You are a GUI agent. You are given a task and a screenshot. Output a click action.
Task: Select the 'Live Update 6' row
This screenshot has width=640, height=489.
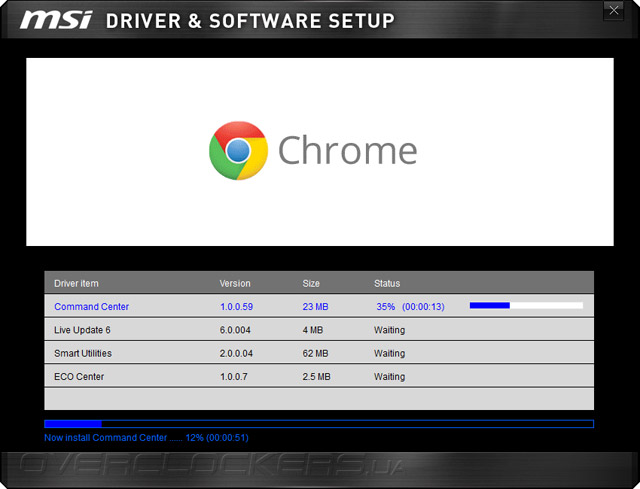pos(319,330)
